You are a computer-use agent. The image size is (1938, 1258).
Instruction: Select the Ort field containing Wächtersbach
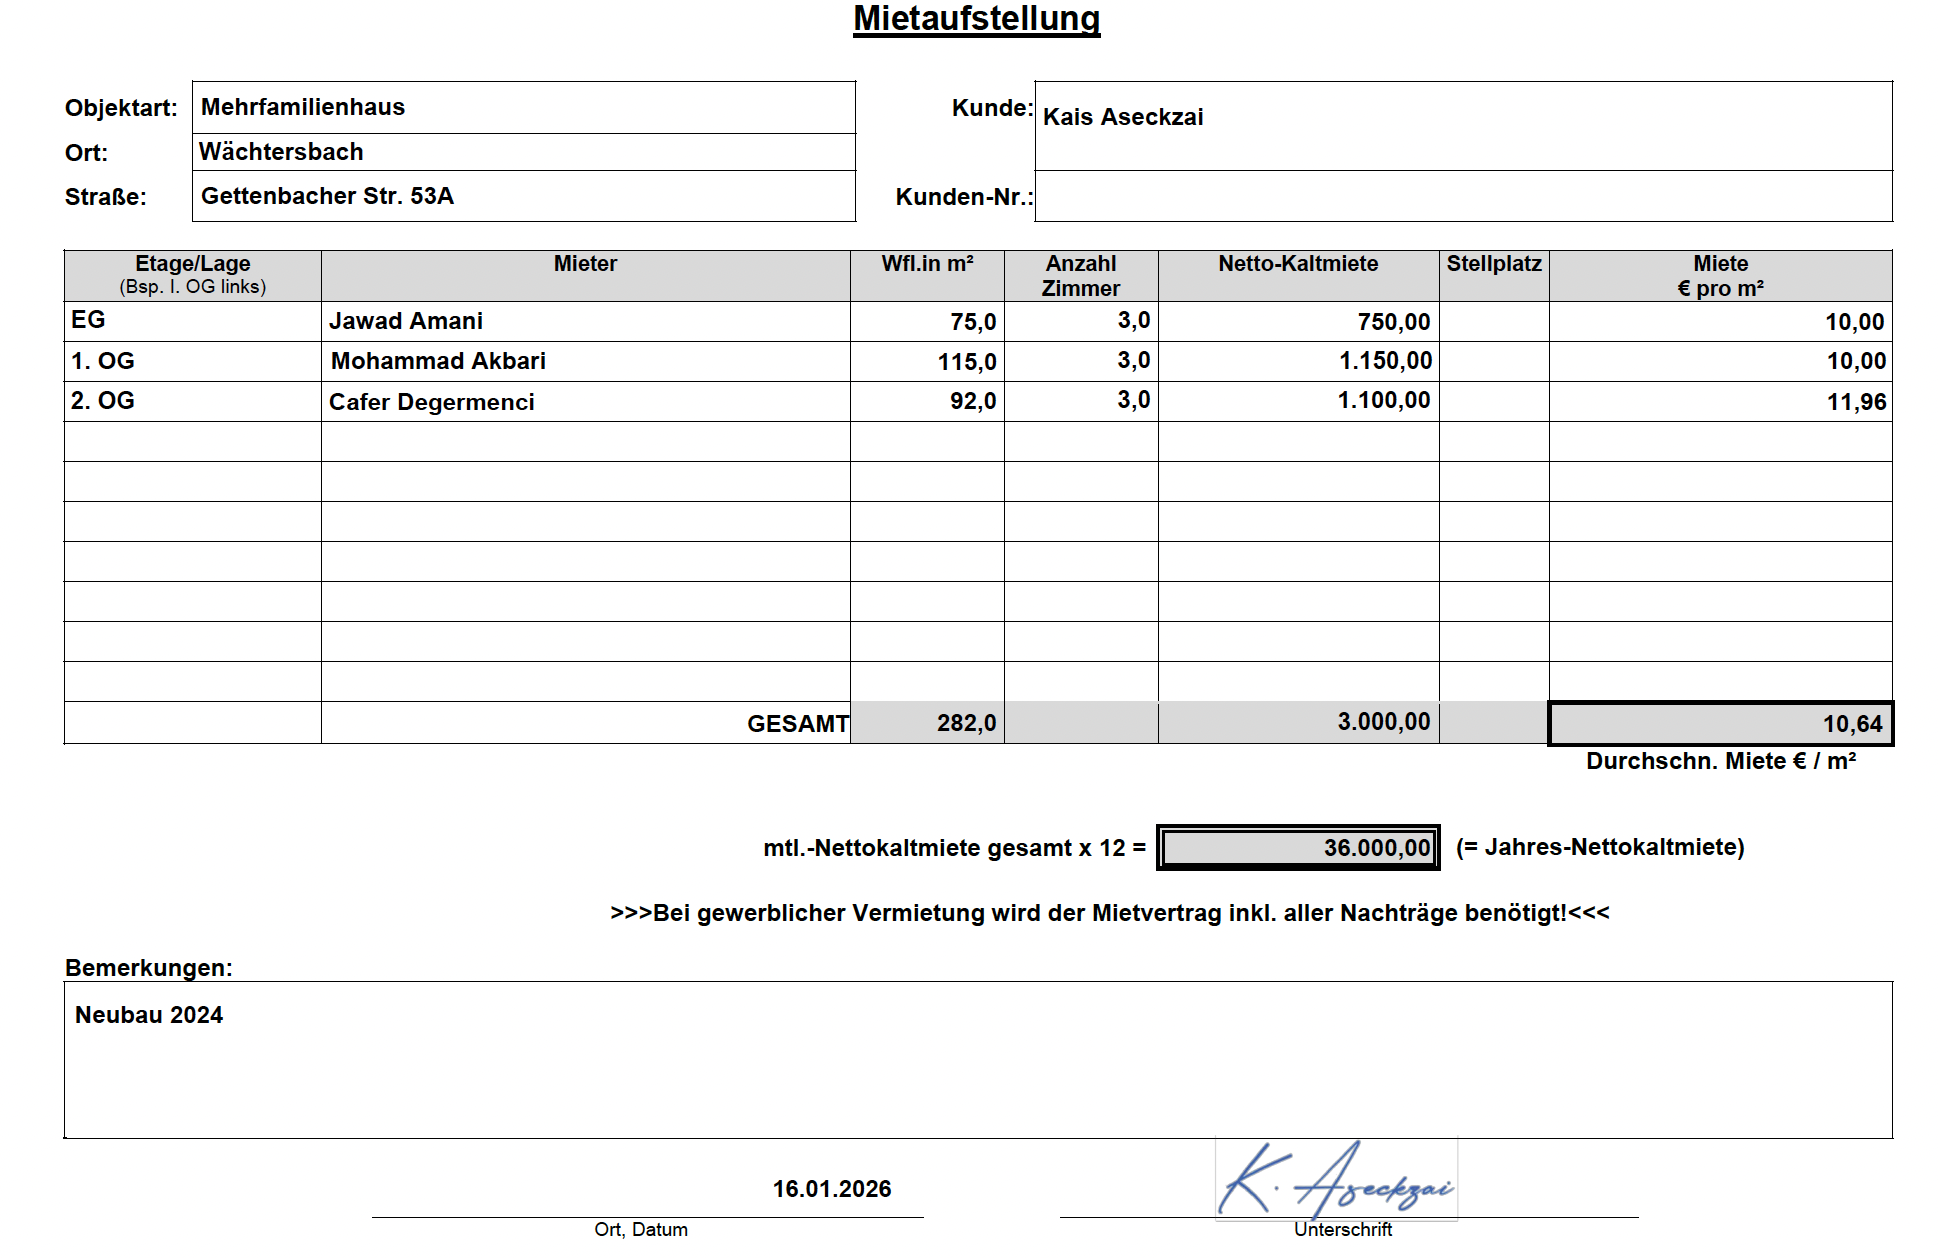click(524, 152)
